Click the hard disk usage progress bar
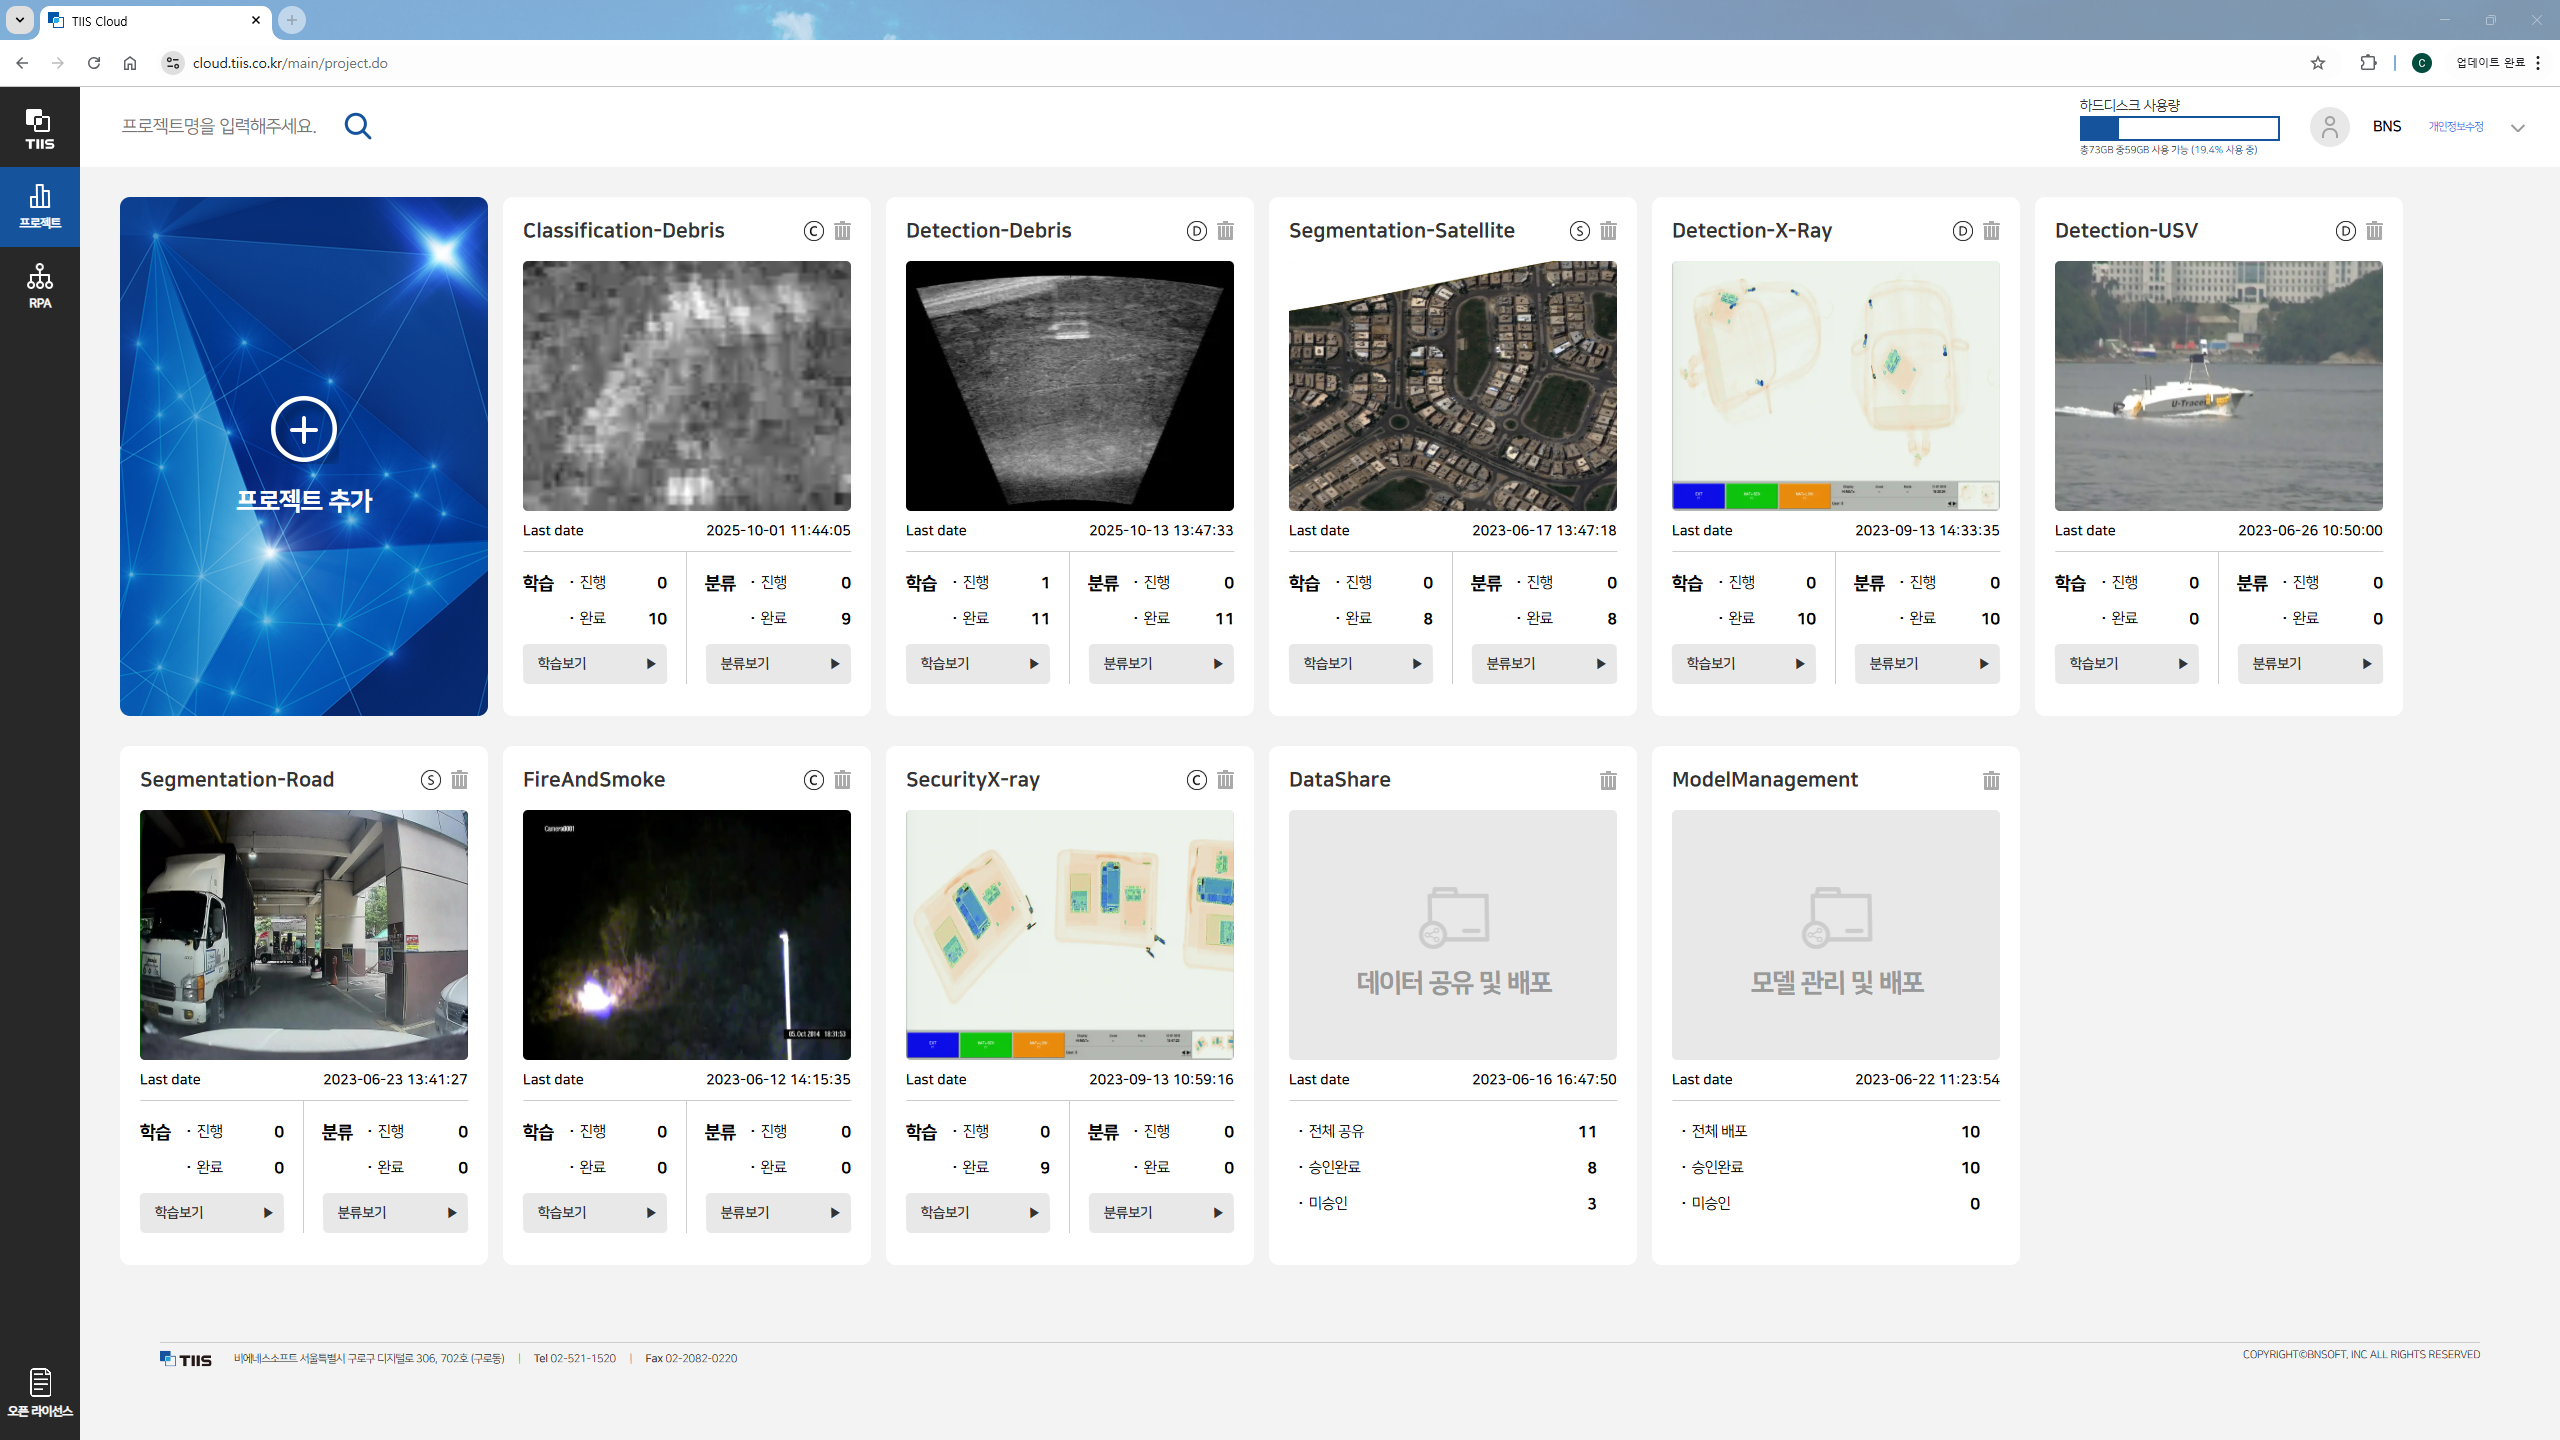Image resolution: width=2560 pixels, height=1440 pixels. pos(2178,128)
